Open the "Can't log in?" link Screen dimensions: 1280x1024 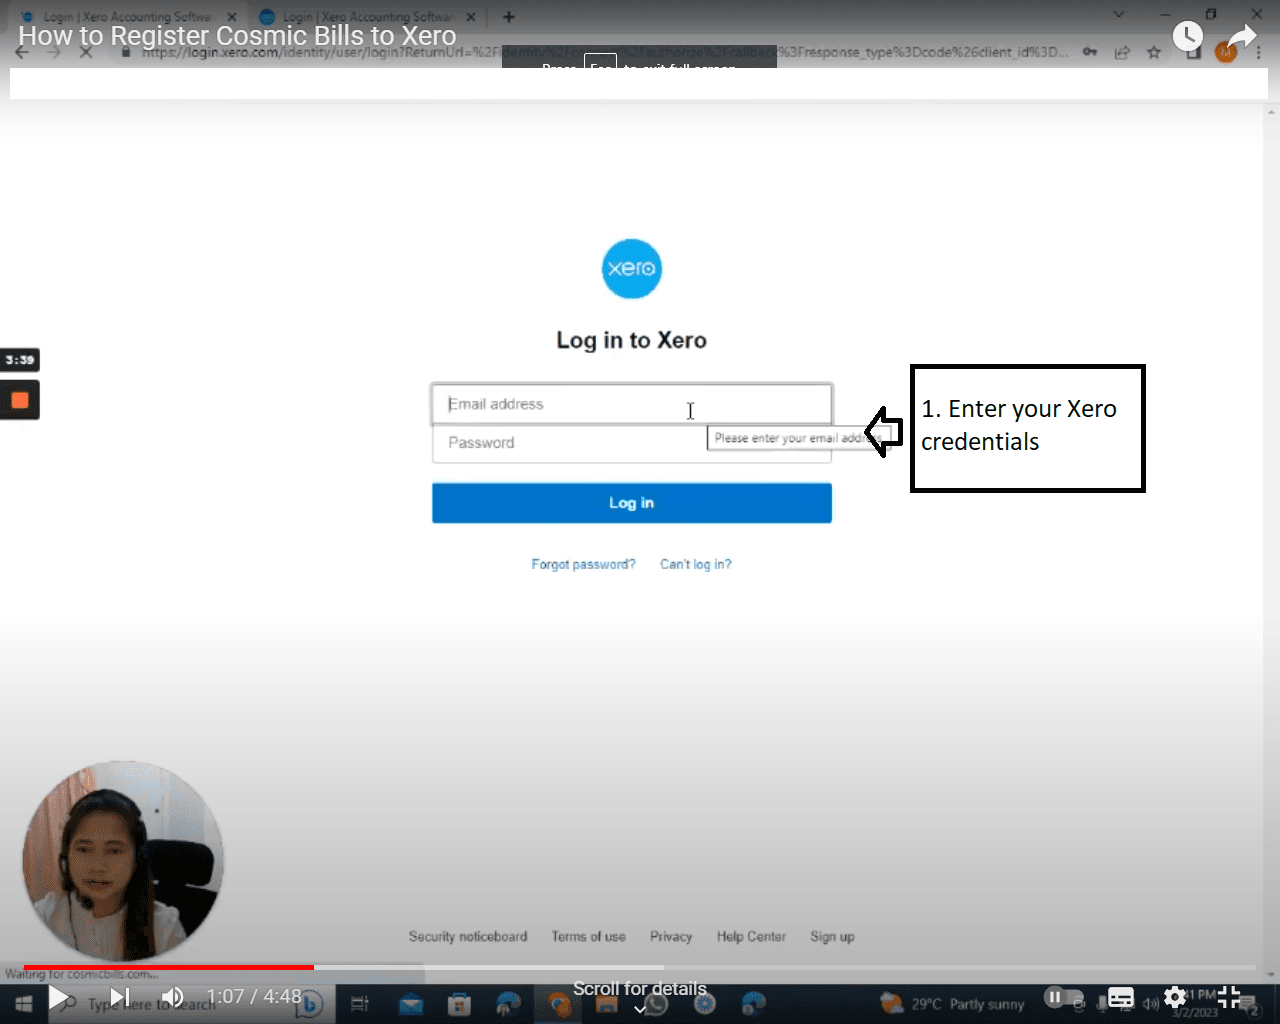click(696, 564)
